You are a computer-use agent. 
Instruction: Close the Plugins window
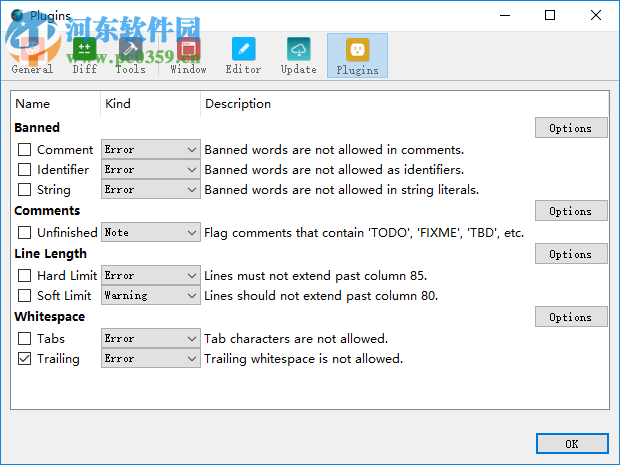click(x=596, y=15)
